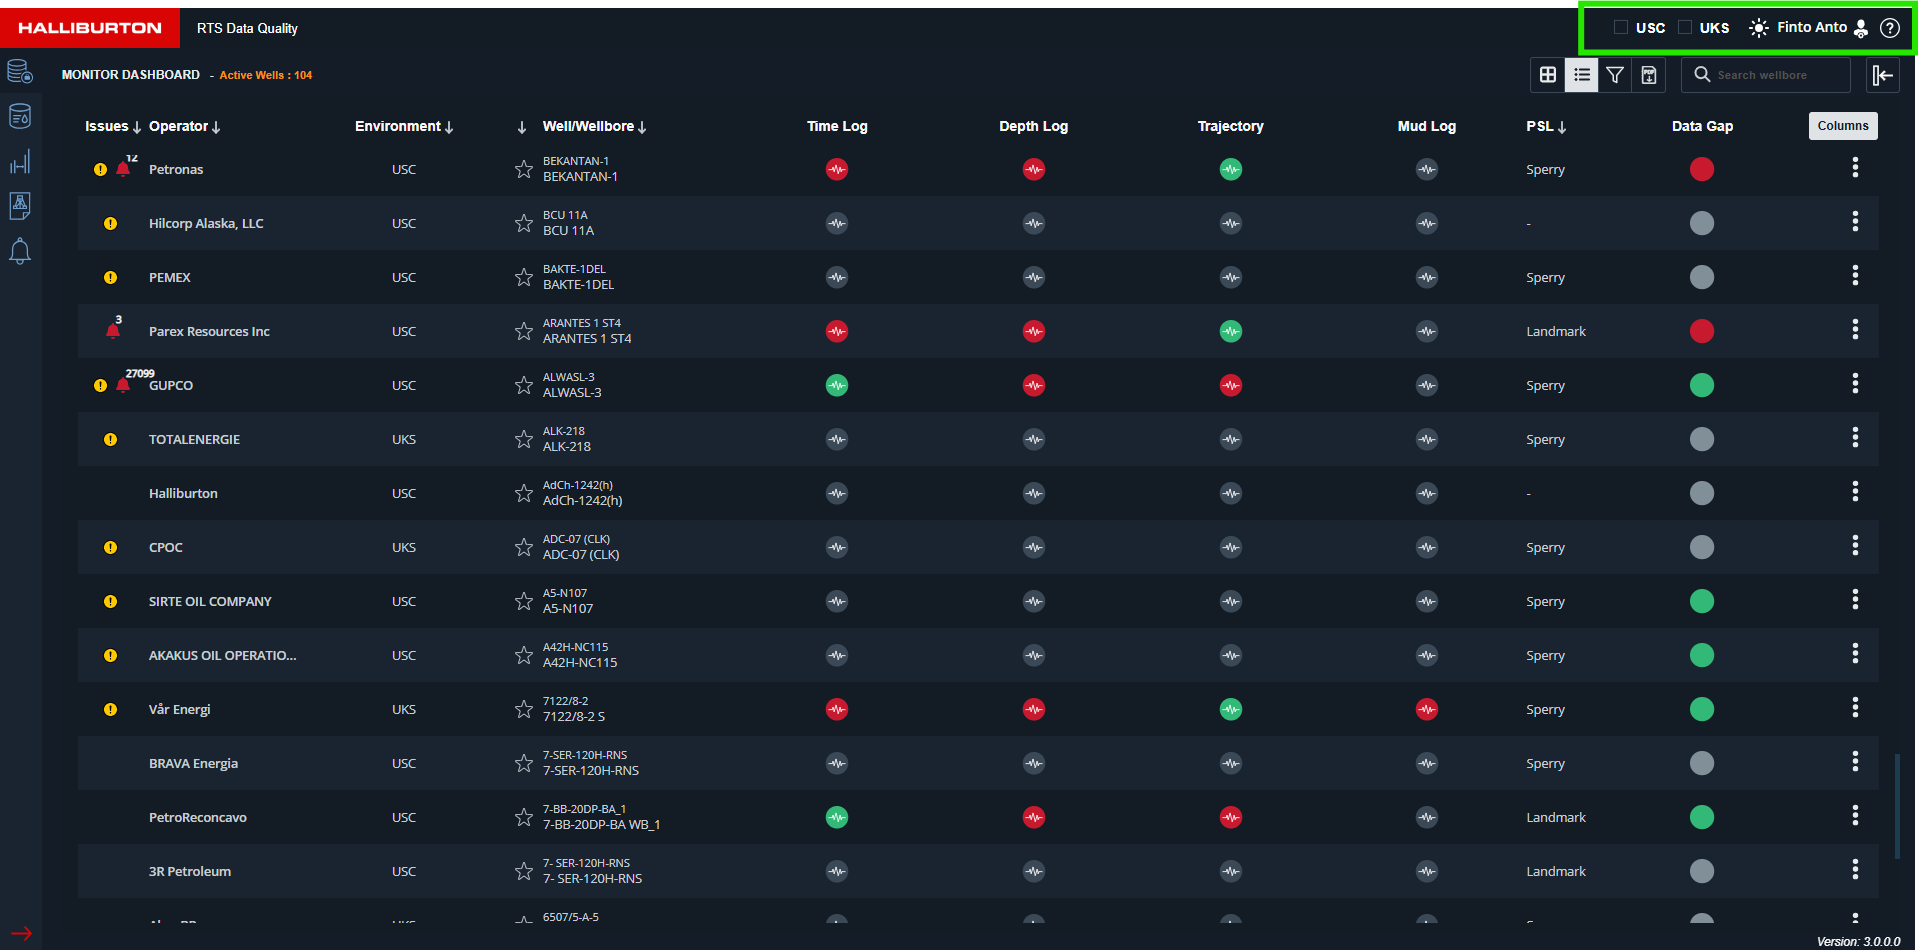Open the filter funnel icon

coord(1614,75)
